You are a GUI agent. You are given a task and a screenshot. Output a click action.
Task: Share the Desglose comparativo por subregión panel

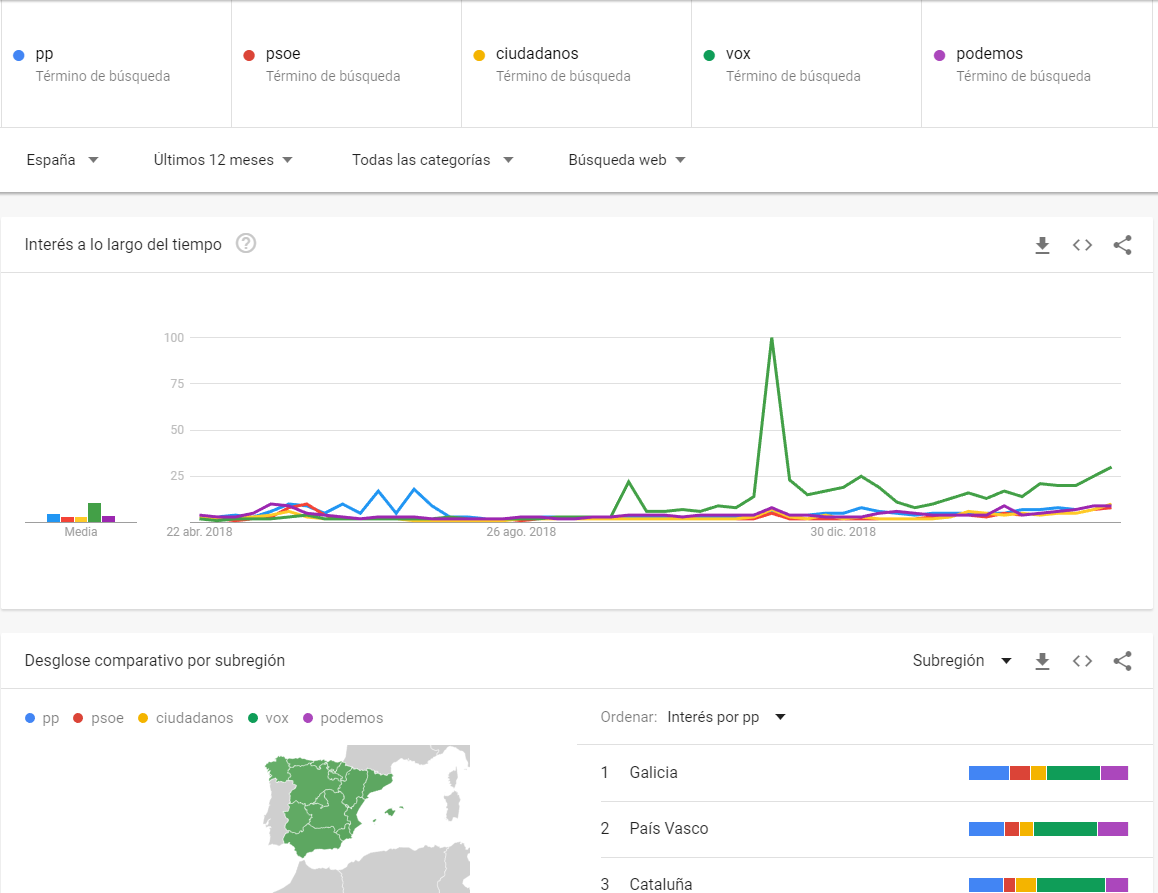pos(1122,661)
